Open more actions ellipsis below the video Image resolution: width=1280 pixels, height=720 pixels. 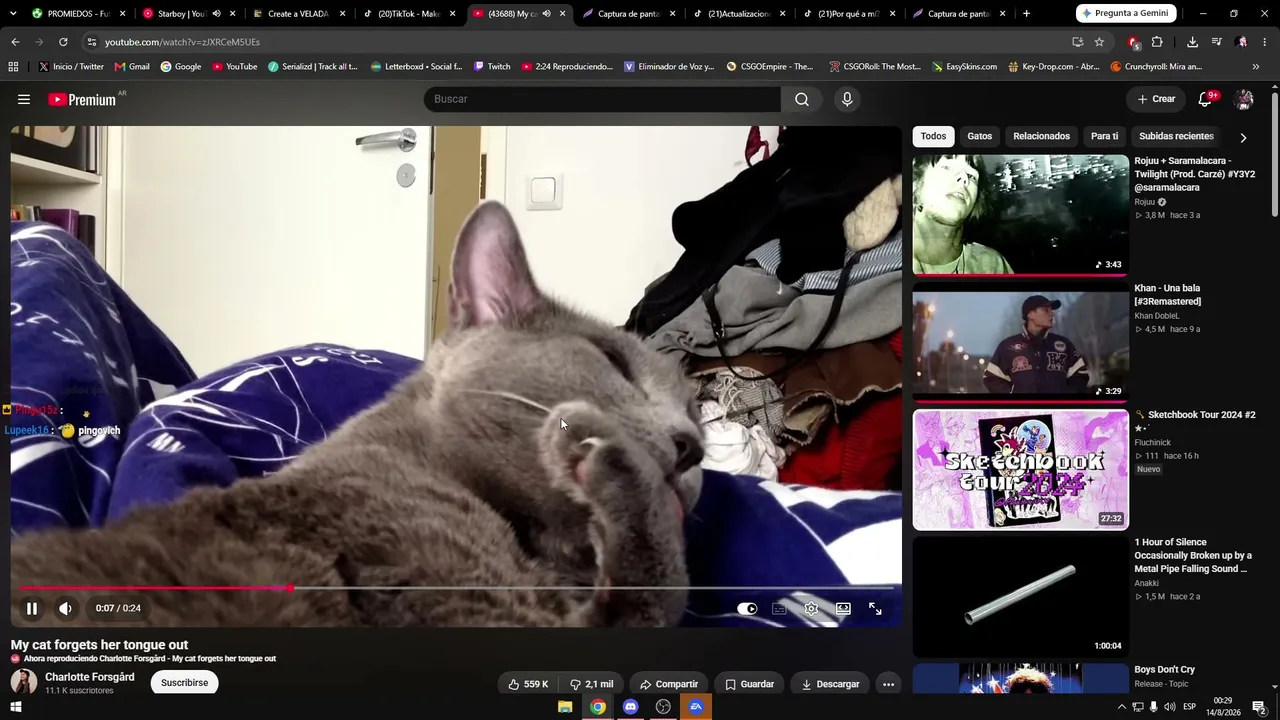pyautogui.click(x=888, y=684)
